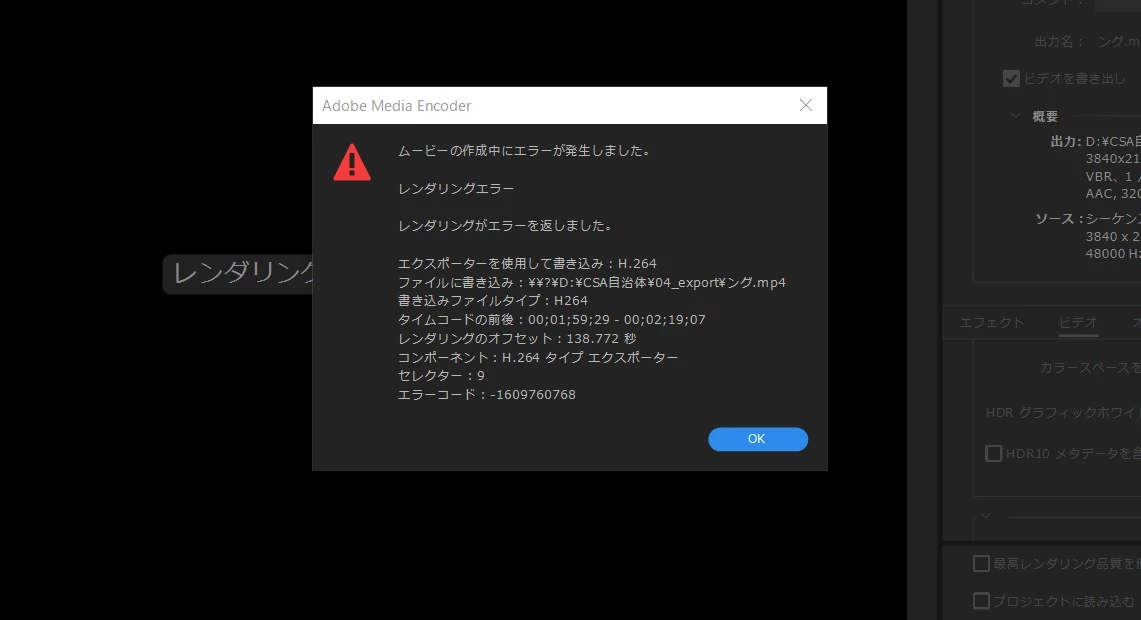The height and width of the screenshot is (620, 1141).
Task: Tick the プロジェクトに読み込む checkbox
Action: tap(981, 601)
